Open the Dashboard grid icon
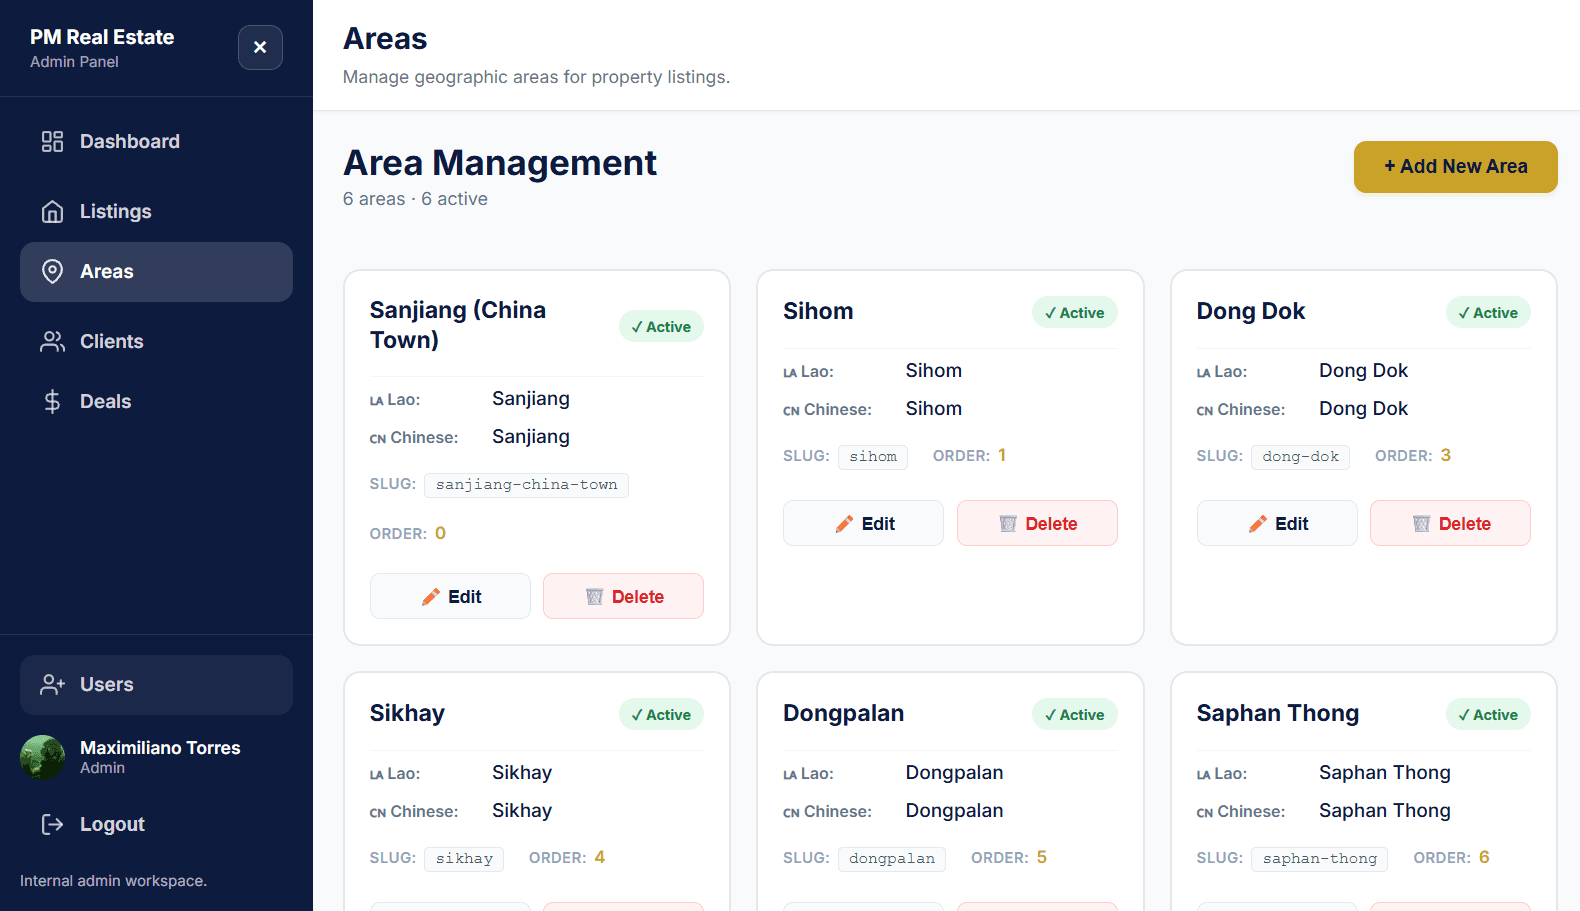The width and height of the screenshot is (1580, 911). coord(52,141)
